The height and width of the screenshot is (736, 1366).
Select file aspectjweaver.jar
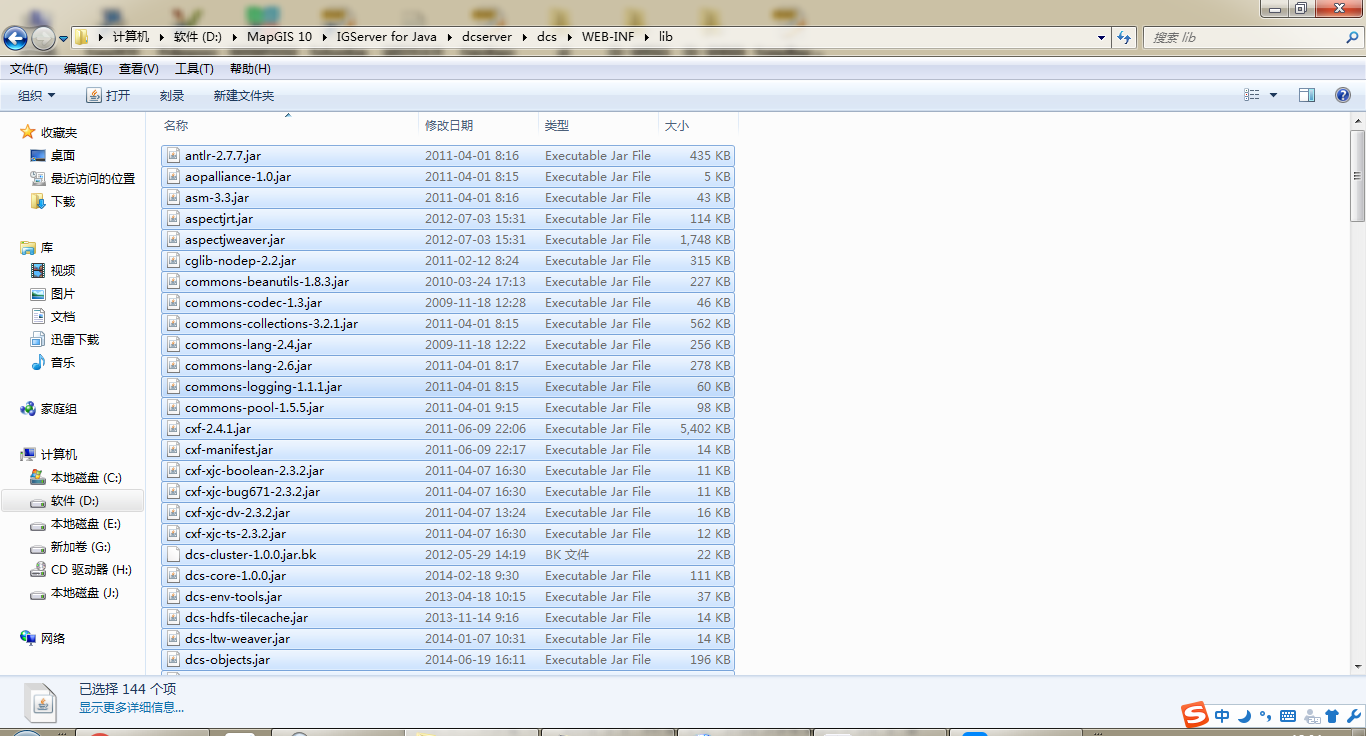pyautogui.click(x=447, y=239)
